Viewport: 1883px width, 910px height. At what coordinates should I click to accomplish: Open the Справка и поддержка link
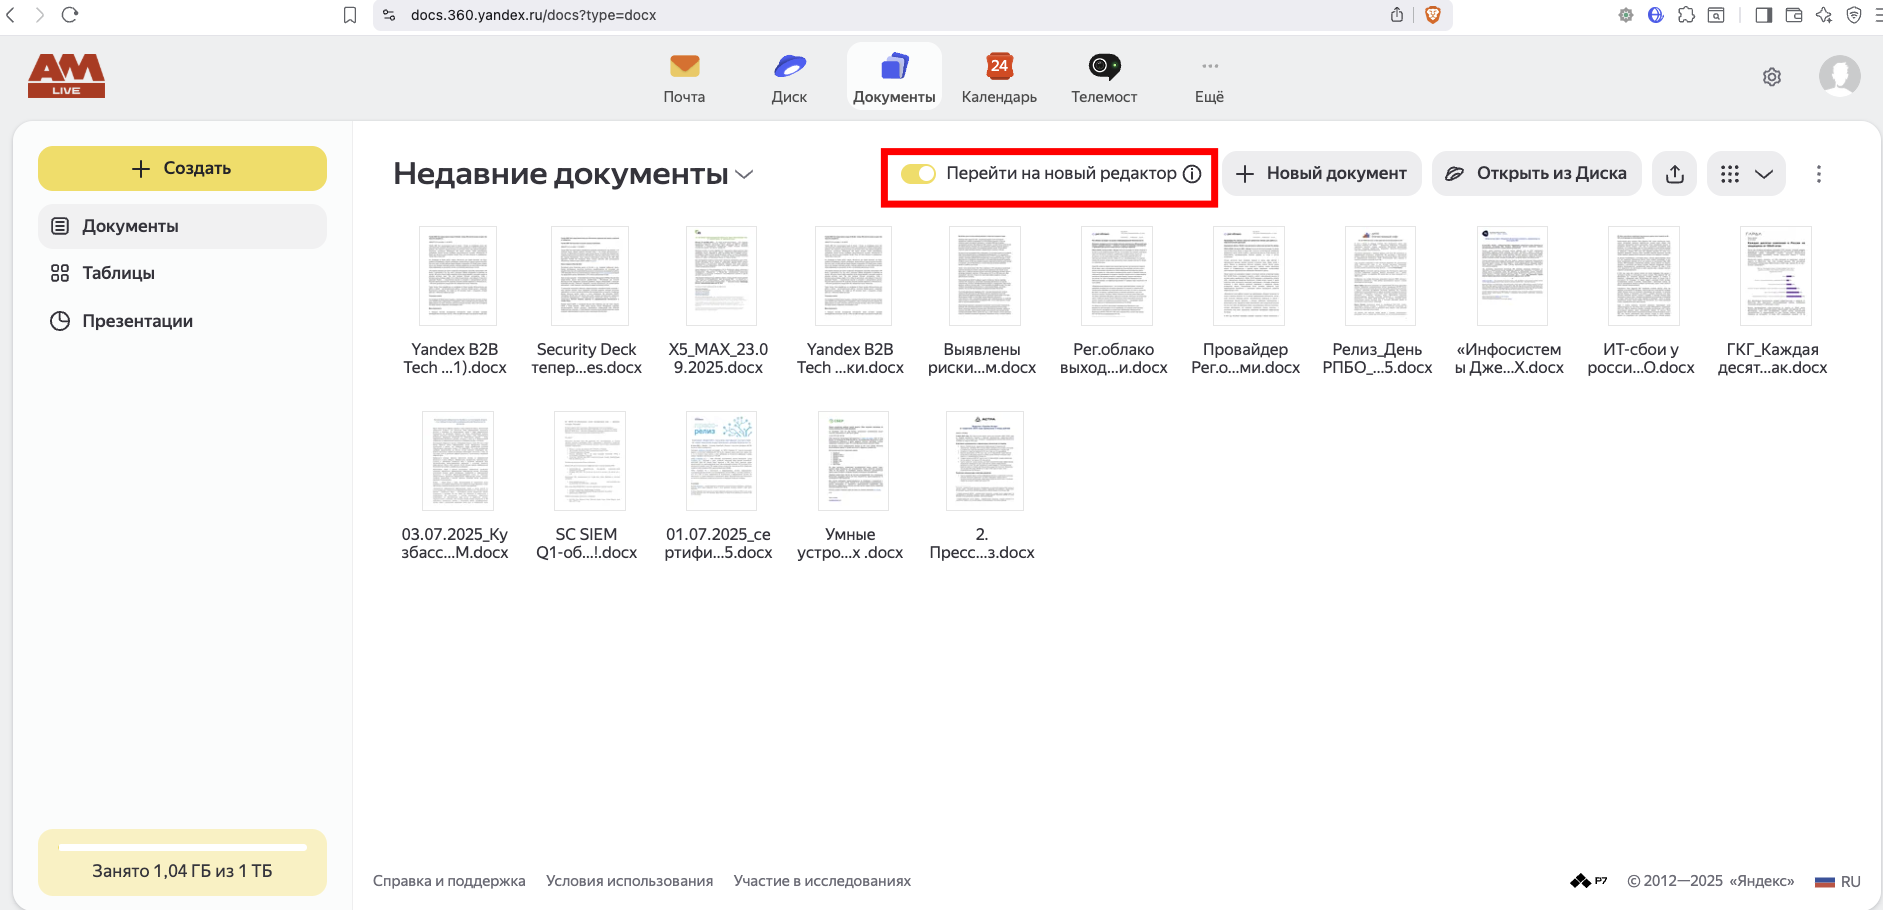point(449,881)
